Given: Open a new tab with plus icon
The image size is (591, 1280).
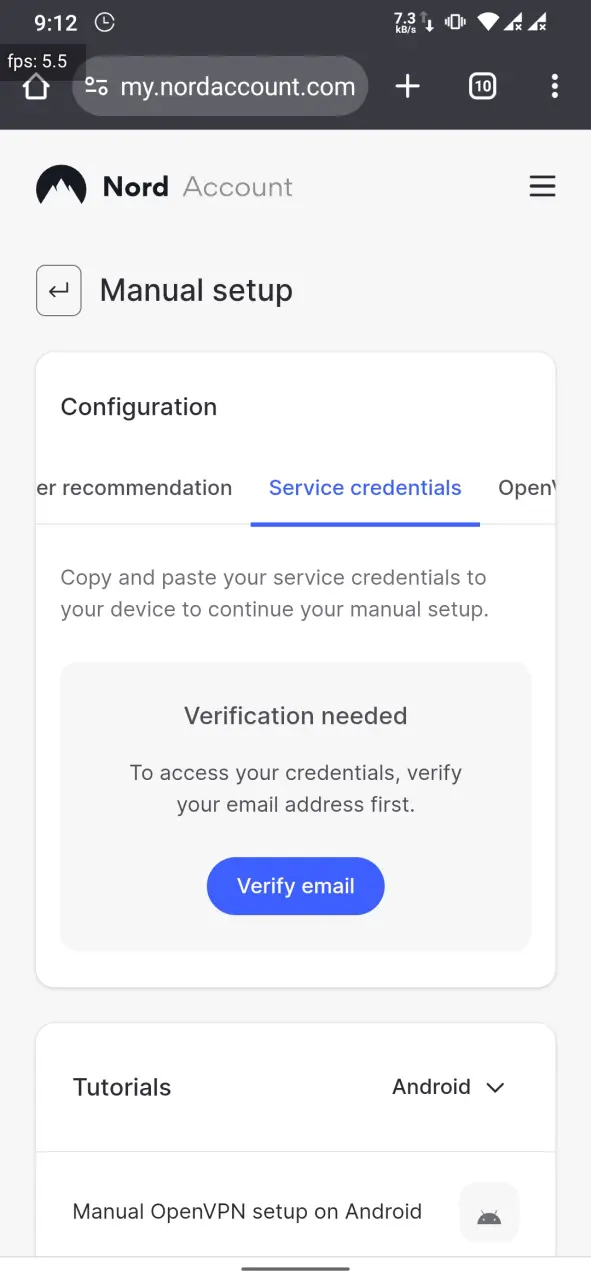Looking at the screenshot, I should pyautogui.click(x=408, y=87).
